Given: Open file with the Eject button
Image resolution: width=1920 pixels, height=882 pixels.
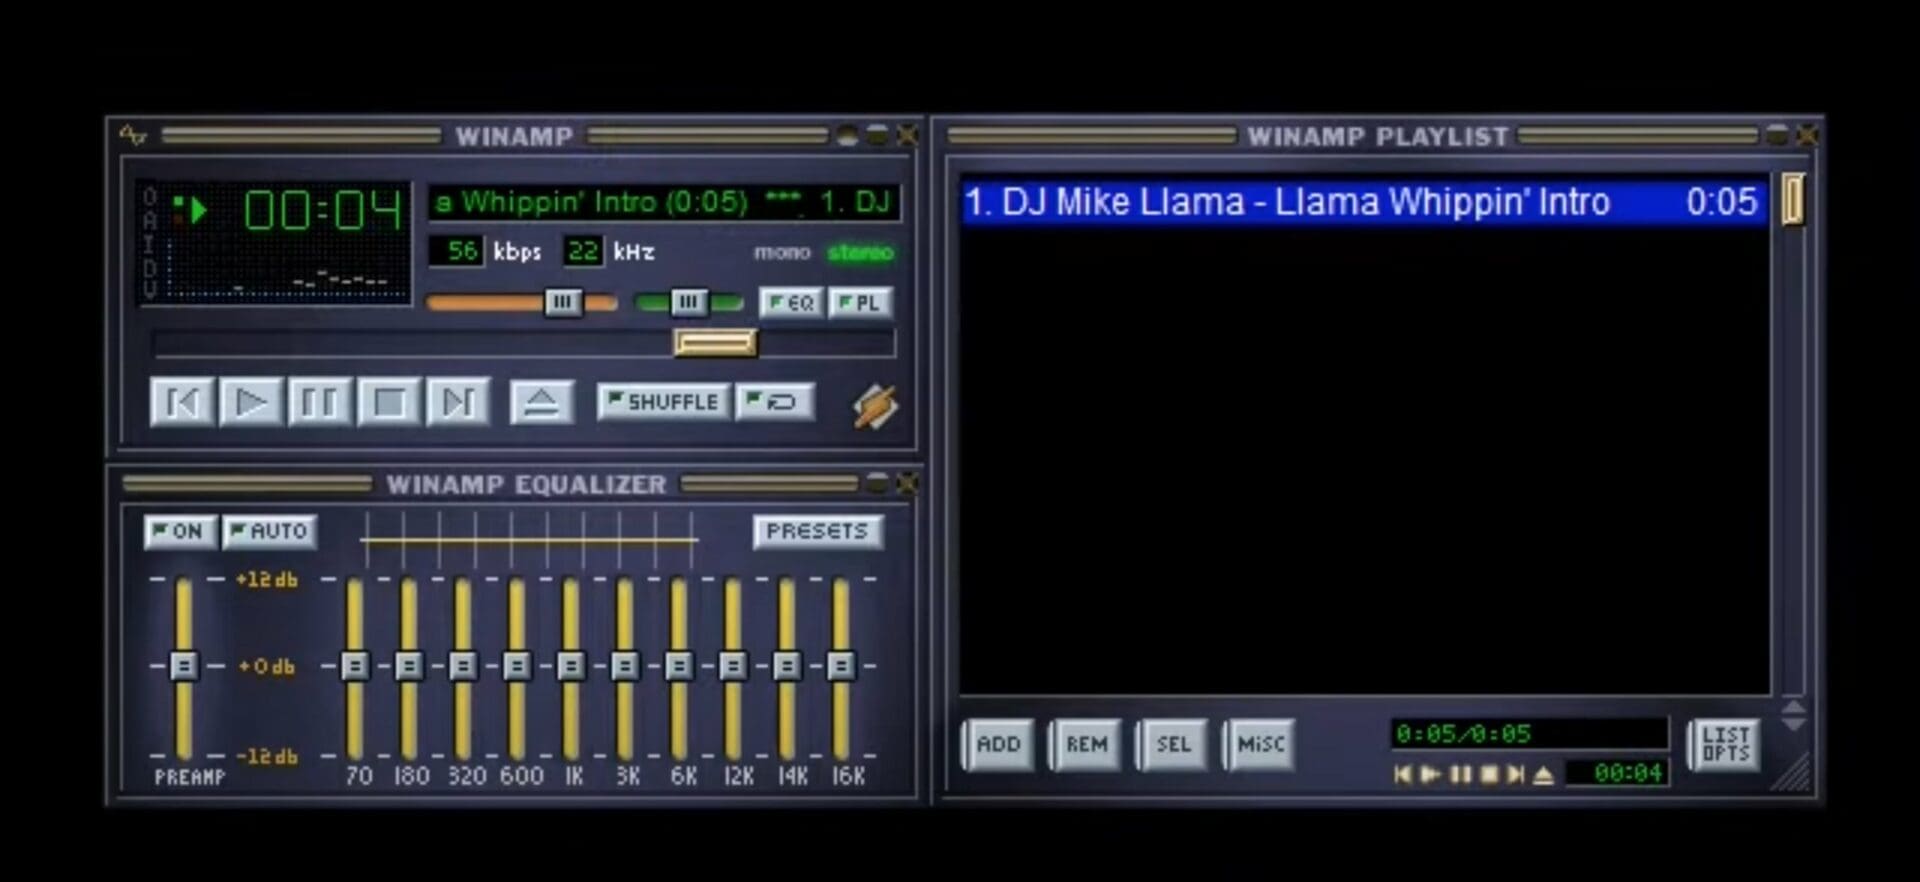Looking at the screenshot, I should coord(541,403).
